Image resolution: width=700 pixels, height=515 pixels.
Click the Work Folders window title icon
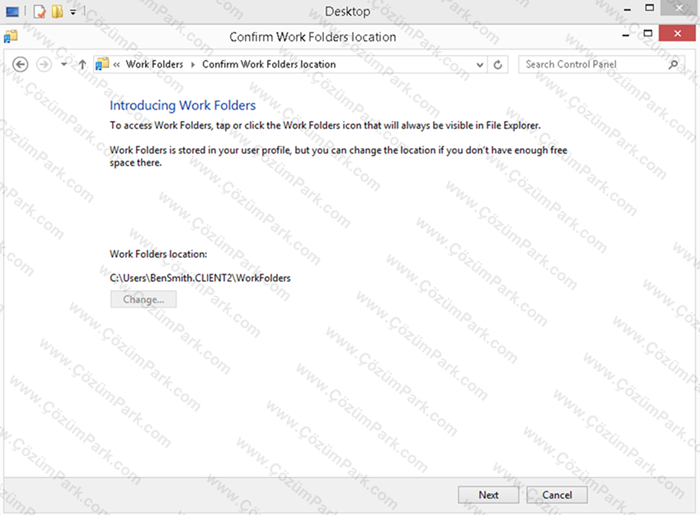point(11,37)
